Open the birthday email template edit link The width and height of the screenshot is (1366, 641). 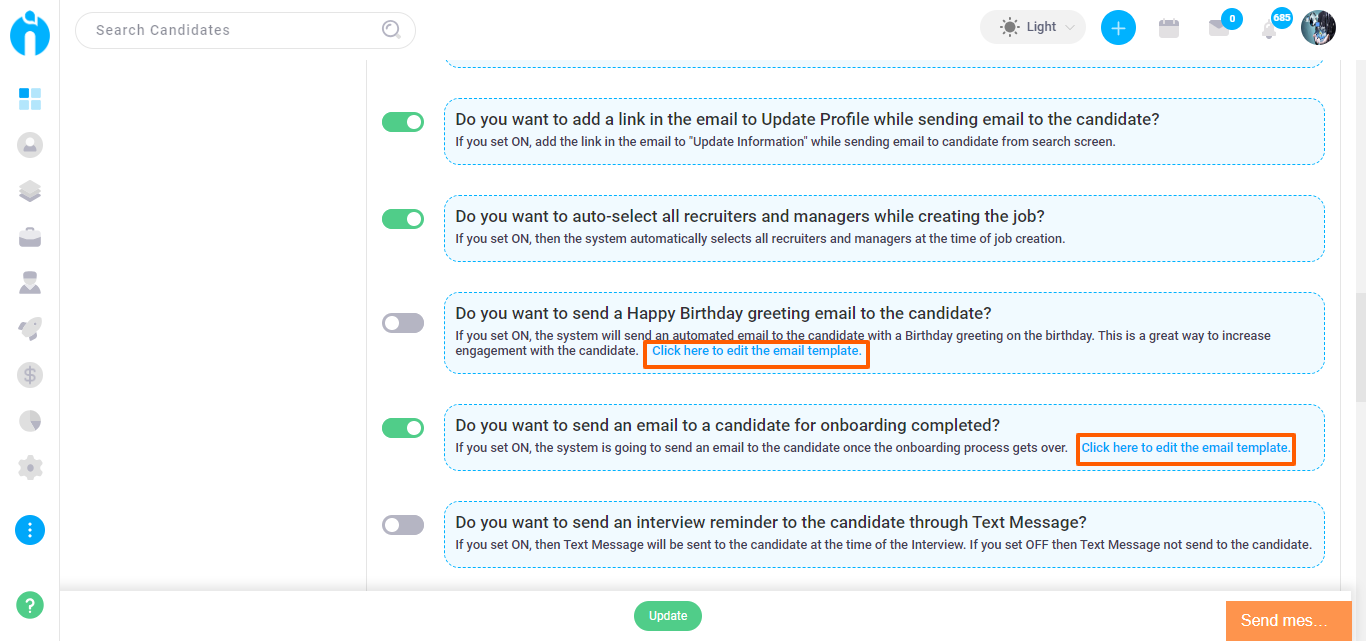tap(756, 352)
